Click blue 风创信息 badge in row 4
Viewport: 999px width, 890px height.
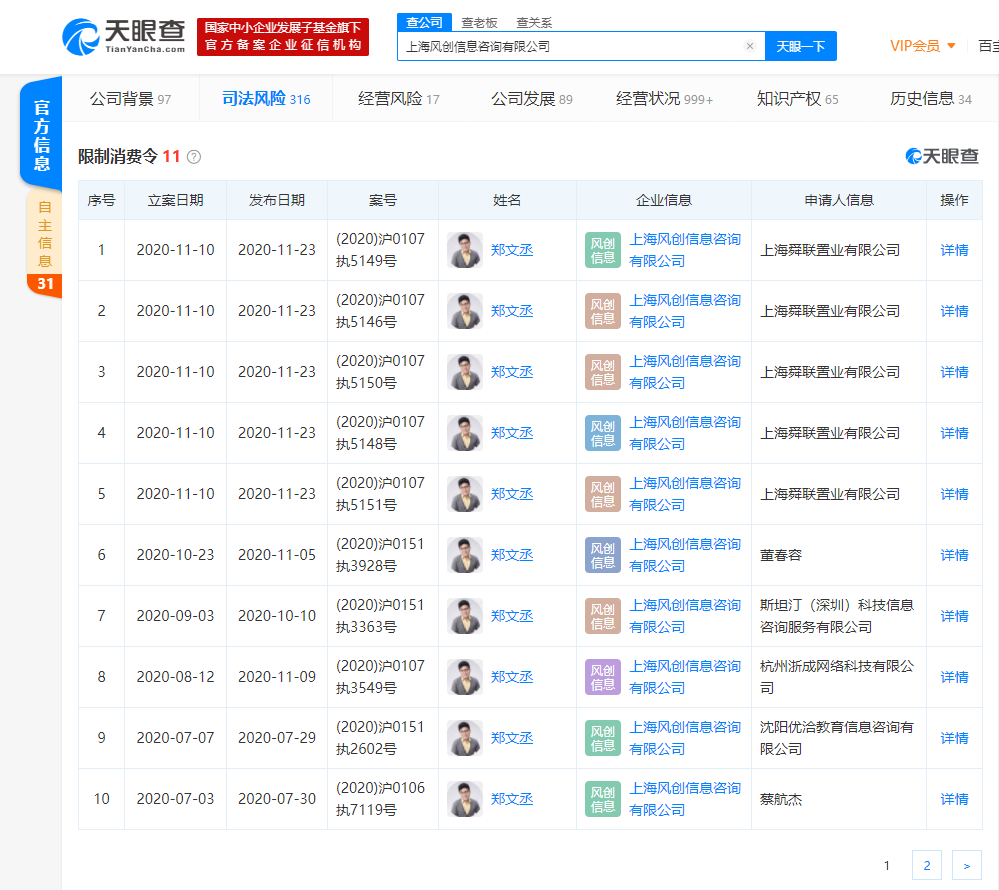pyautogui.click(x=603, y=433)
